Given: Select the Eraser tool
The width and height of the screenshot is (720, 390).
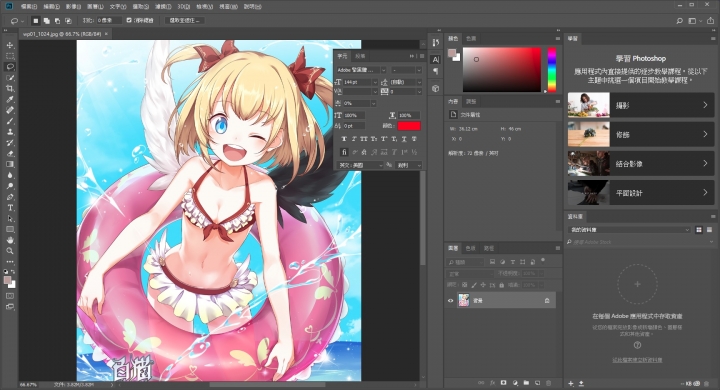Looking at the screenshot, I should point(10,154).
